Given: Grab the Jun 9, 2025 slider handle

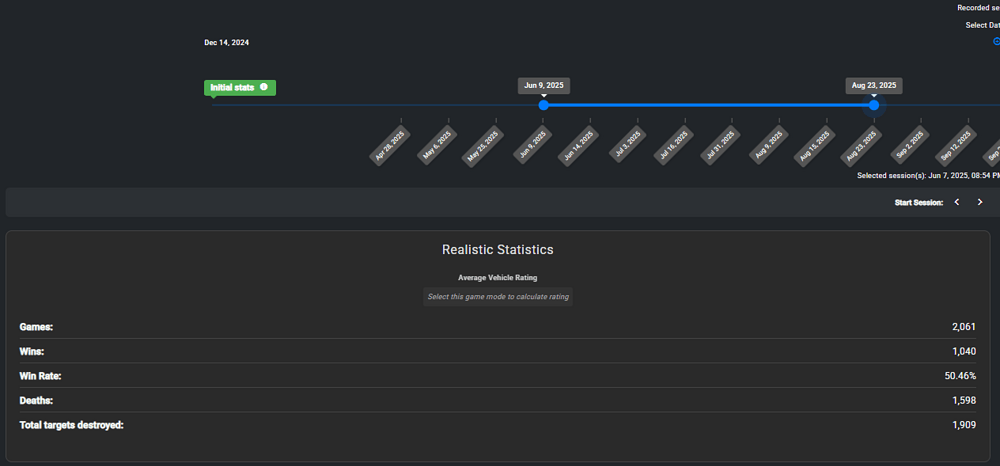Looking at the screenshot, I should (x=543, y=105).
